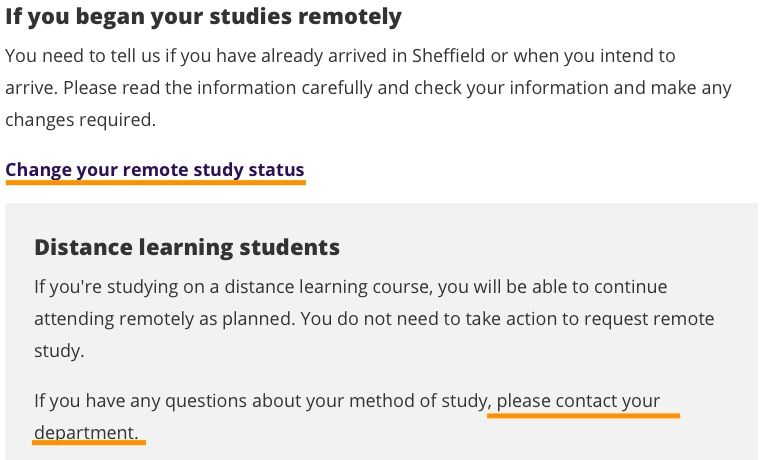Click the word department on the last line
The width and height of the screenshot is (764, 460).
tap(84, 433)
